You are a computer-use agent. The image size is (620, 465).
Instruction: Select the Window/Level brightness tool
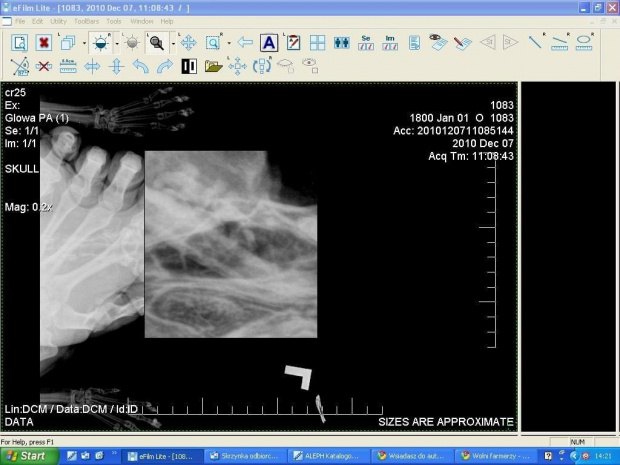coord(101,43)
